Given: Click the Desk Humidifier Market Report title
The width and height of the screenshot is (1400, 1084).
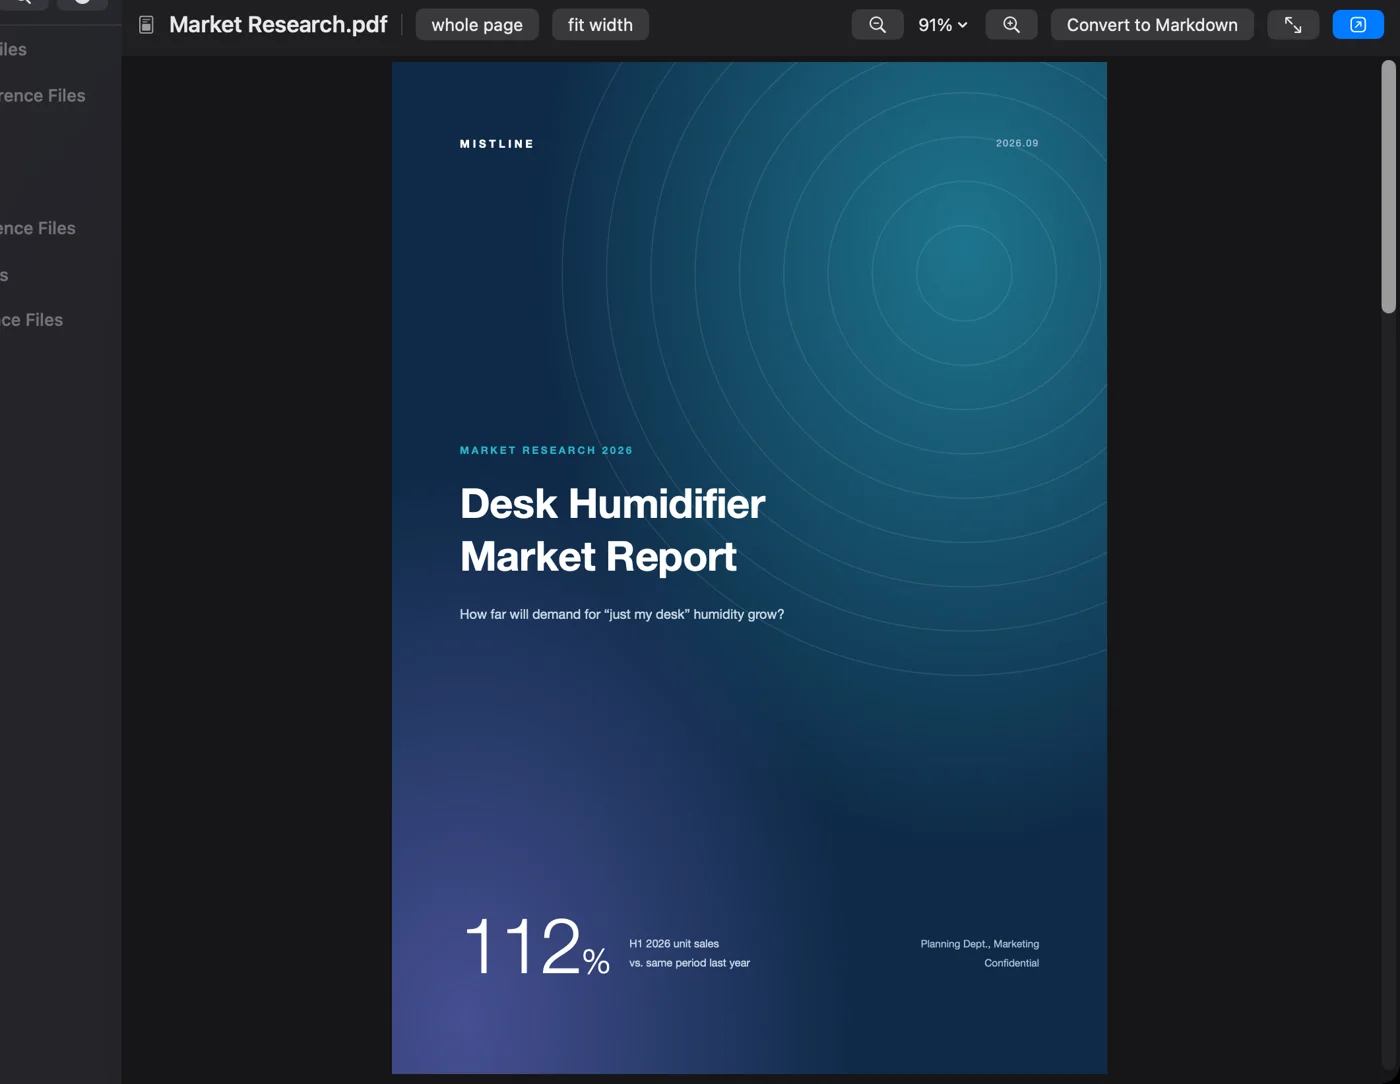Looking at the screenshot, I should pos(613,530).
